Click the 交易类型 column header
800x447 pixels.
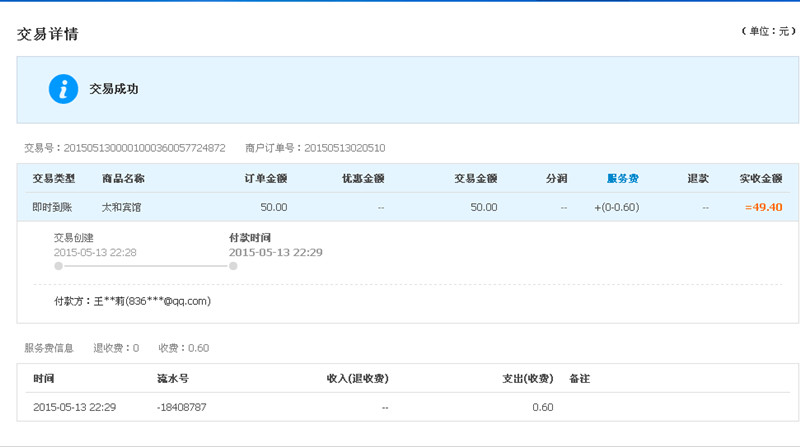coord(54,179)
